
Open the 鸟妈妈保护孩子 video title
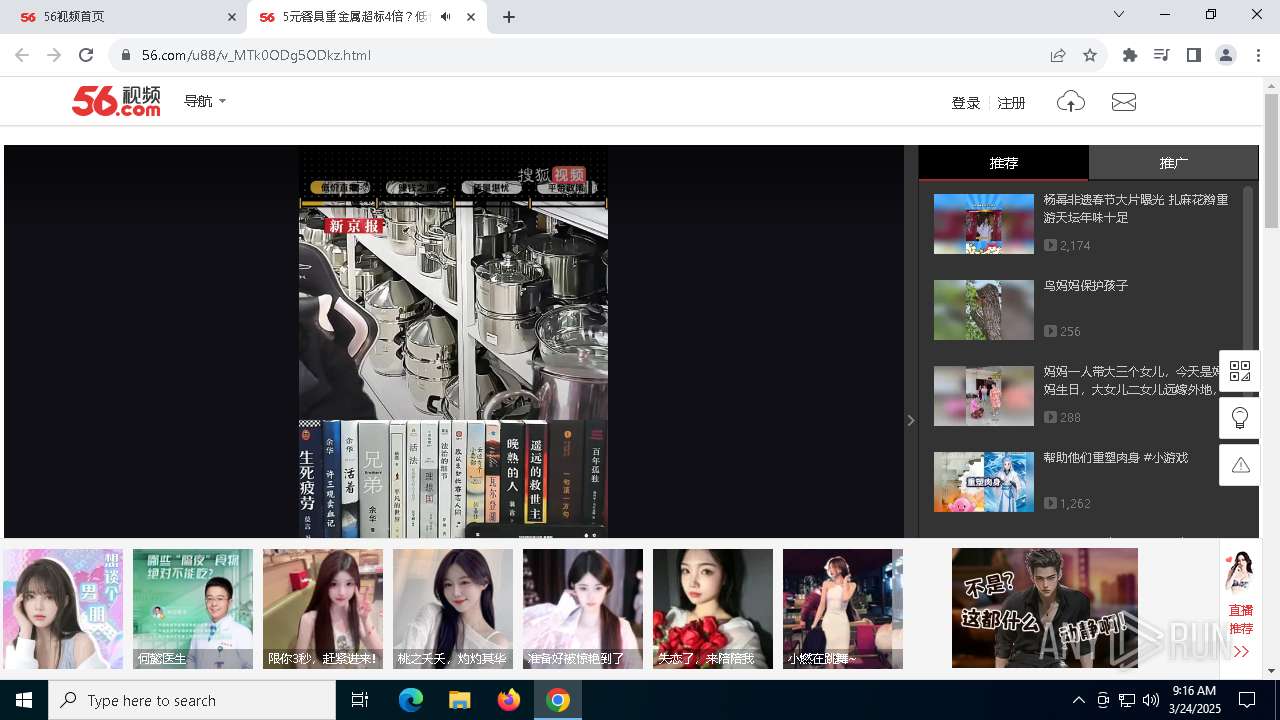(x=1086, y=285)
